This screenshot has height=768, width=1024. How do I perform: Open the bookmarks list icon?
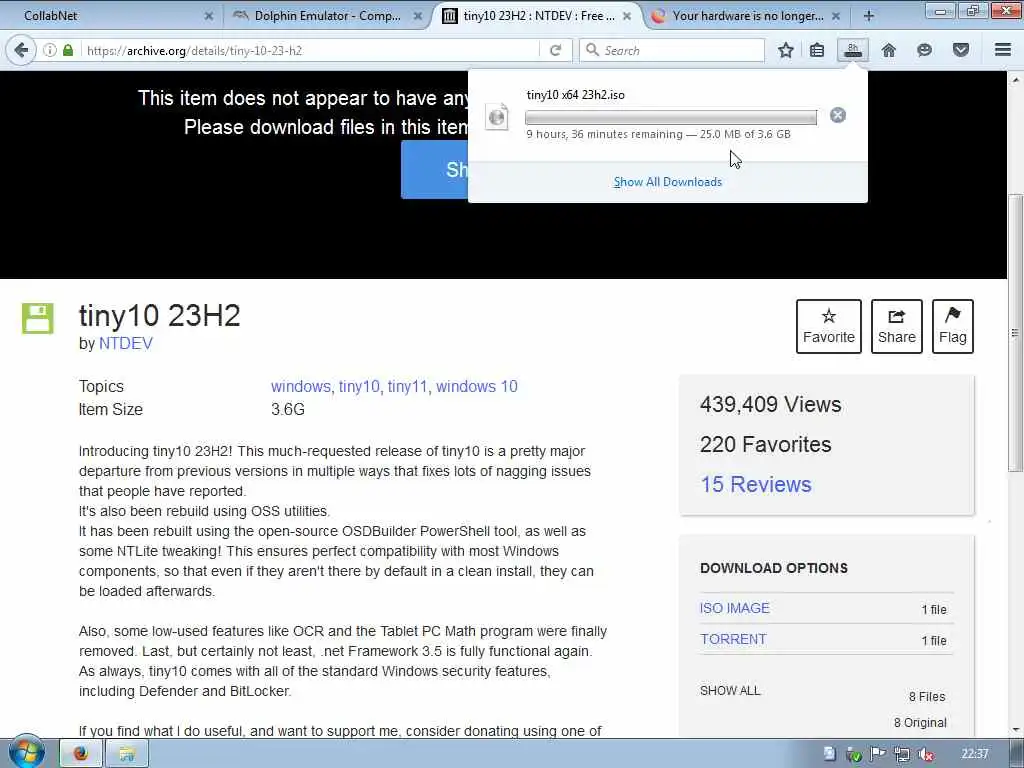tap(817, 50)
